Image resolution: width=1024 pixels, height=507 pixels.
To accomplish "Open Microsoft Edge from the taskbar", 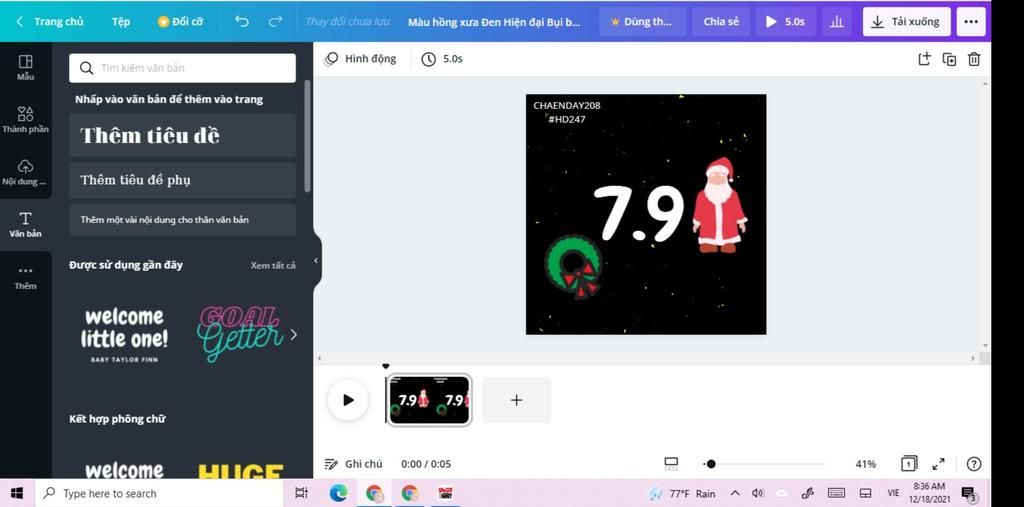I will tap(338, 493).
